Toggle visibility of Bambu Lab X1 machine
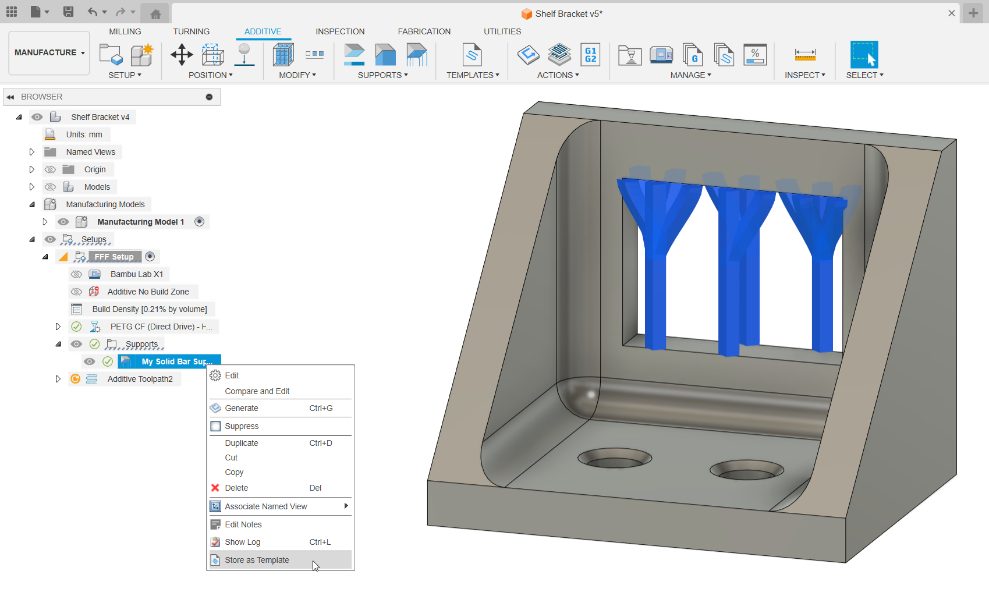Image resolution: width=989 pixels, height=610 pixels. pos(76,274)
